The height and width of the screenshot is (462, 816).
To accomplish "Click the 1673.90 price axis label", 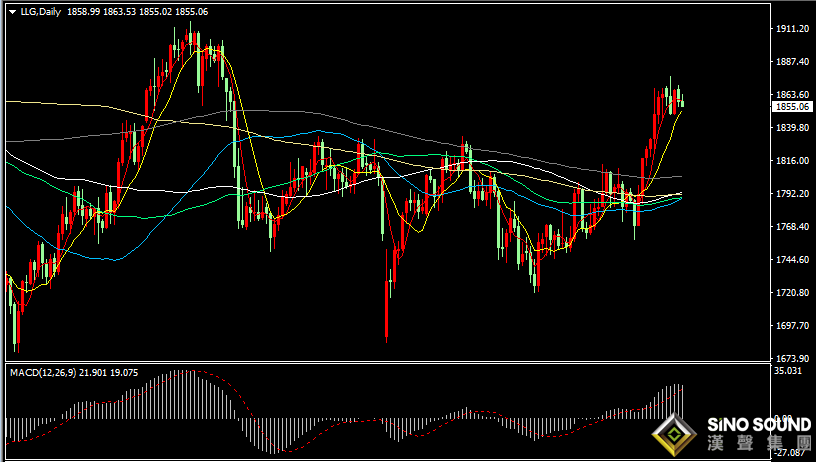I will click(x=793, y=359).
